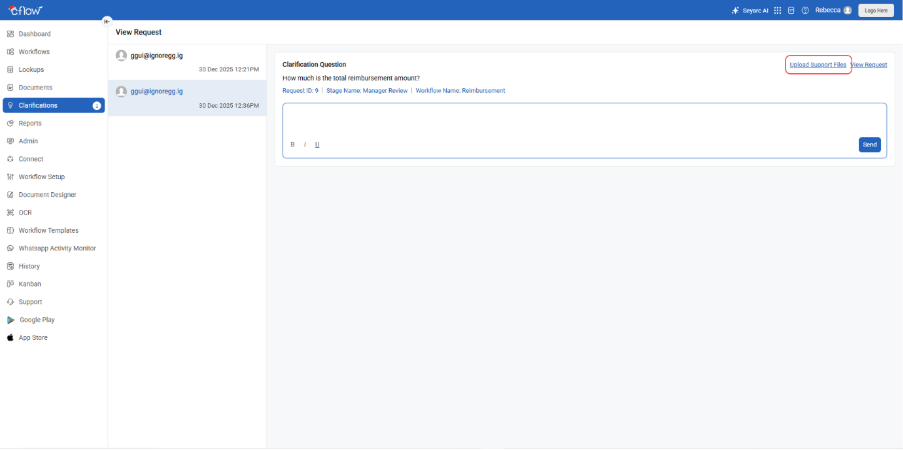This screenshot has height=450, width=903.
Task: Click the Logo Here button
Action: coord(876,10)
